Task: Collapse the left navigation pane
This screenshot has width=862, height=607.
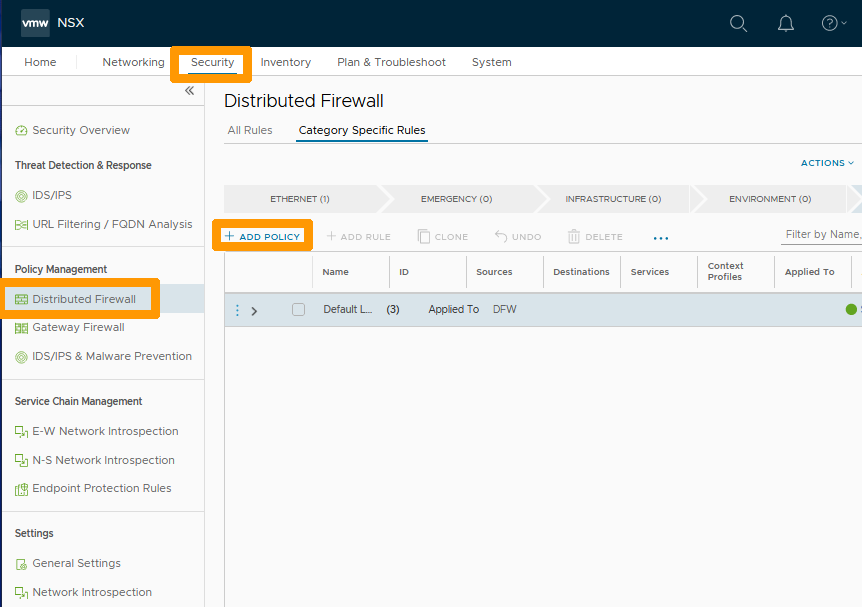Action: 189,90
